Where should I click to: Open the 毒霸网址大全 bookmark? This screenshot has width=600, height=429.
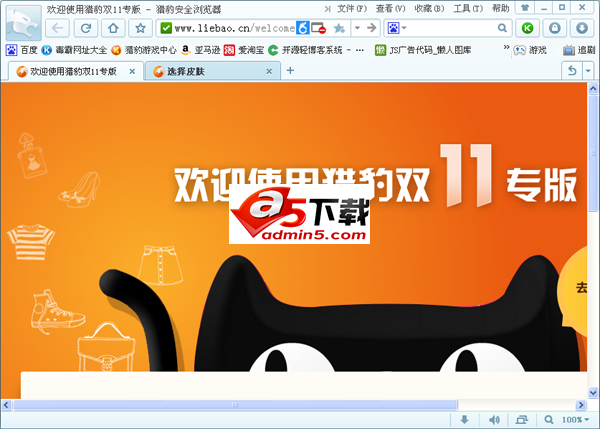(x=74, y=50)
